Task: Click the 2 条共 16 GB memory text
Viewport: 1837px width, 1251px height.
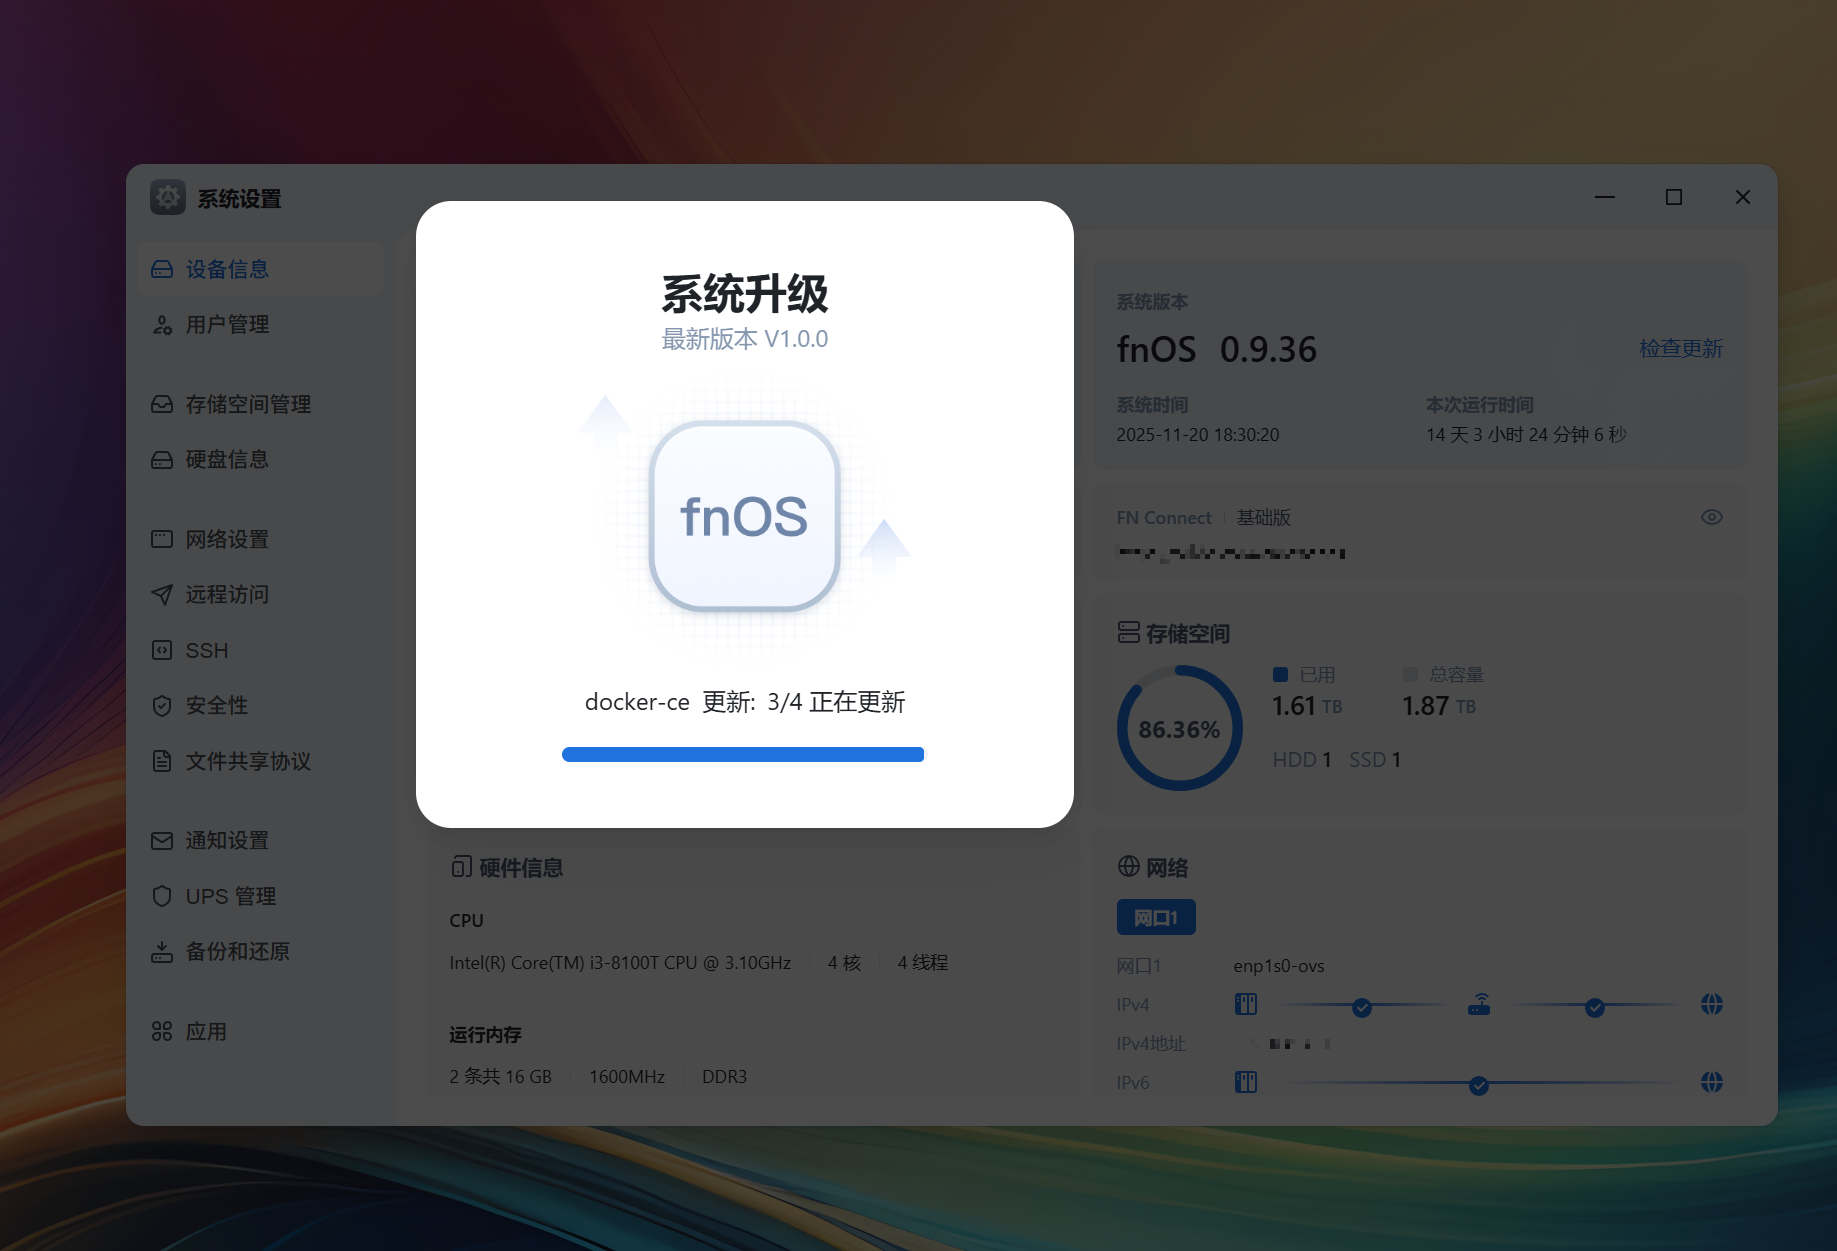Action: click(x=501, y=1077)
